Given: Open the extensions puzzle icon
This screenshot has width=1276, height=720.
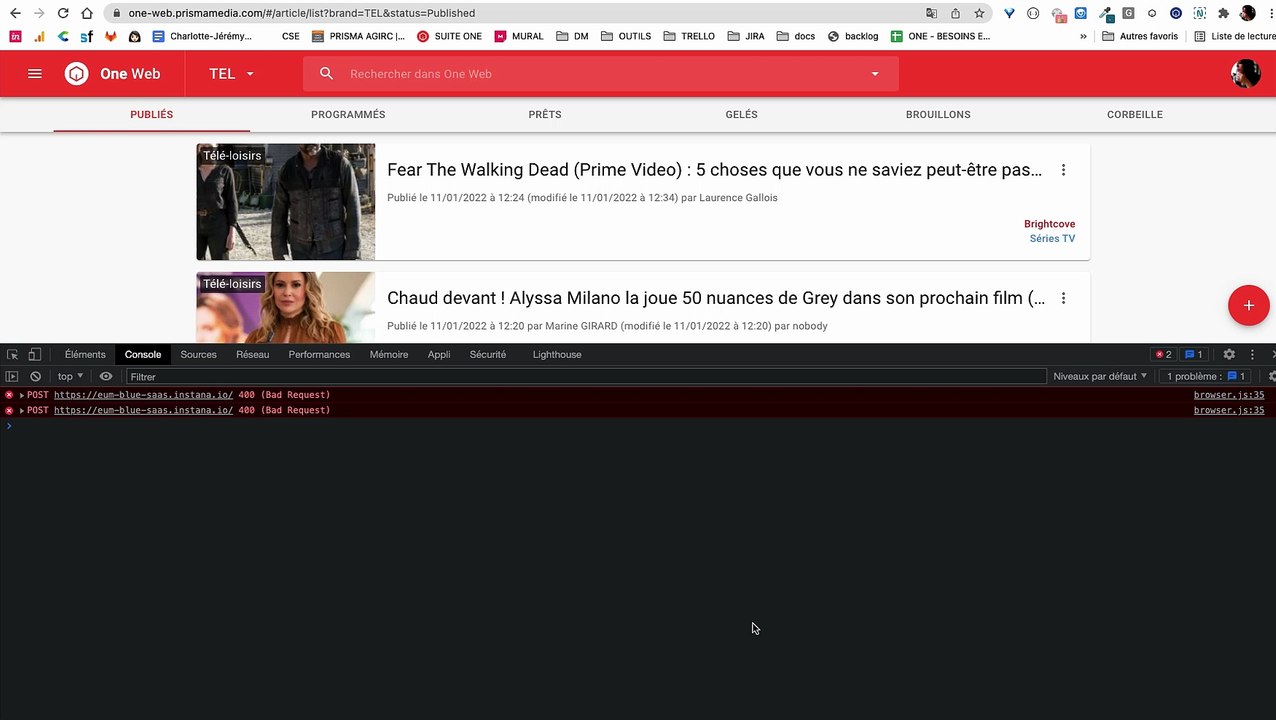Looking at the screenshot, I should point(1223,13).
